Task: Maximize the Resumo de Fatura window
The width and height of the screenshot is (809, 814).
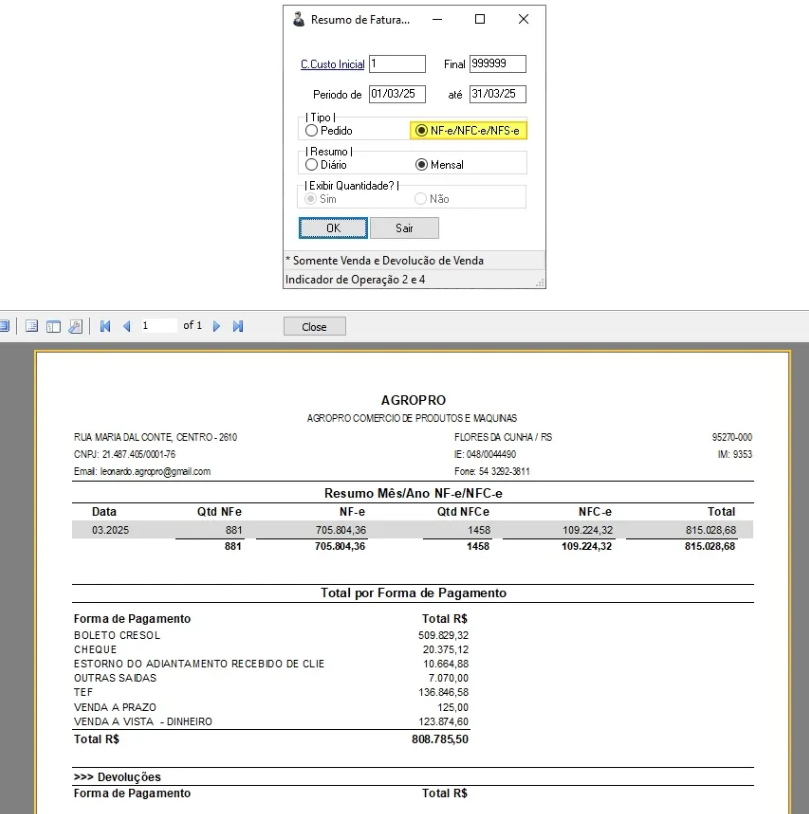Action: pyautogui.click(x=480, y=19)
